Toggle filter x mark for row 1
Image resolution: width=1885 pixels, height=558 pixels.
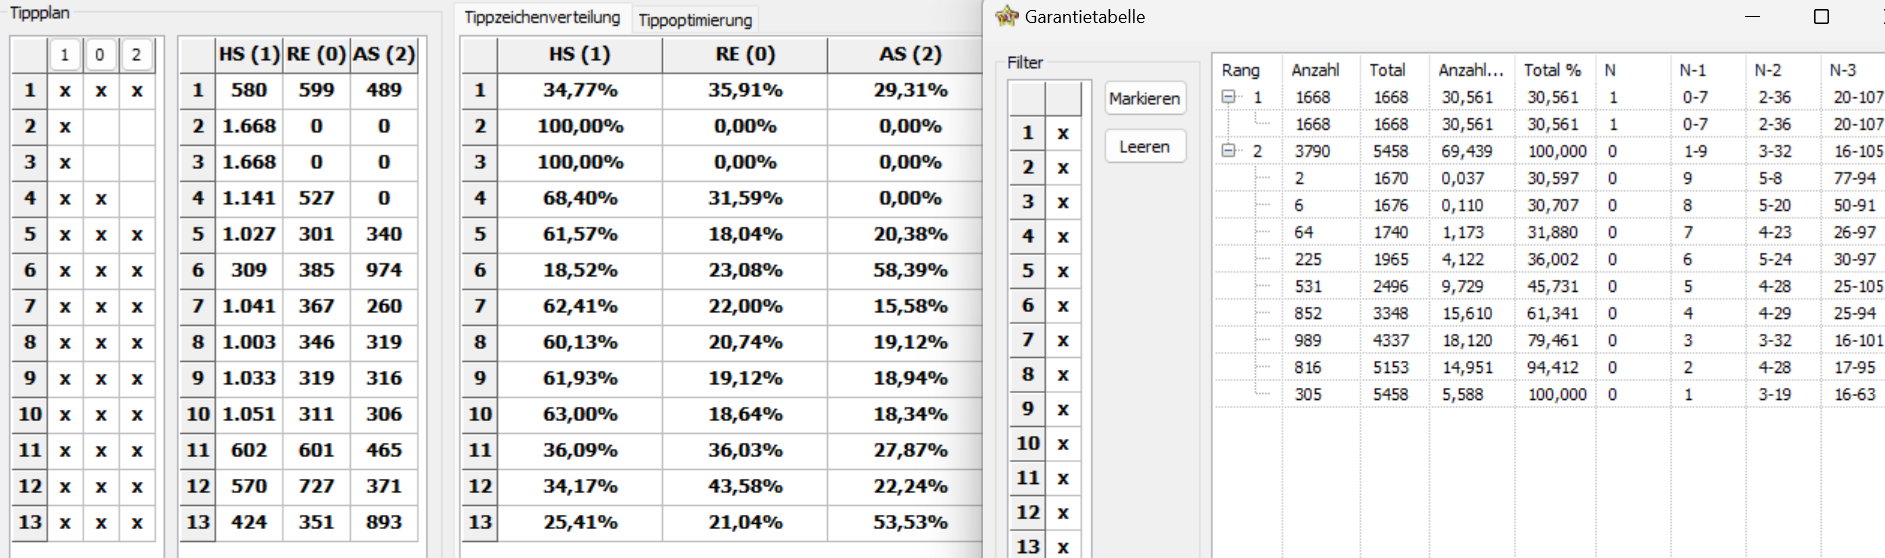click(1063, 133)
